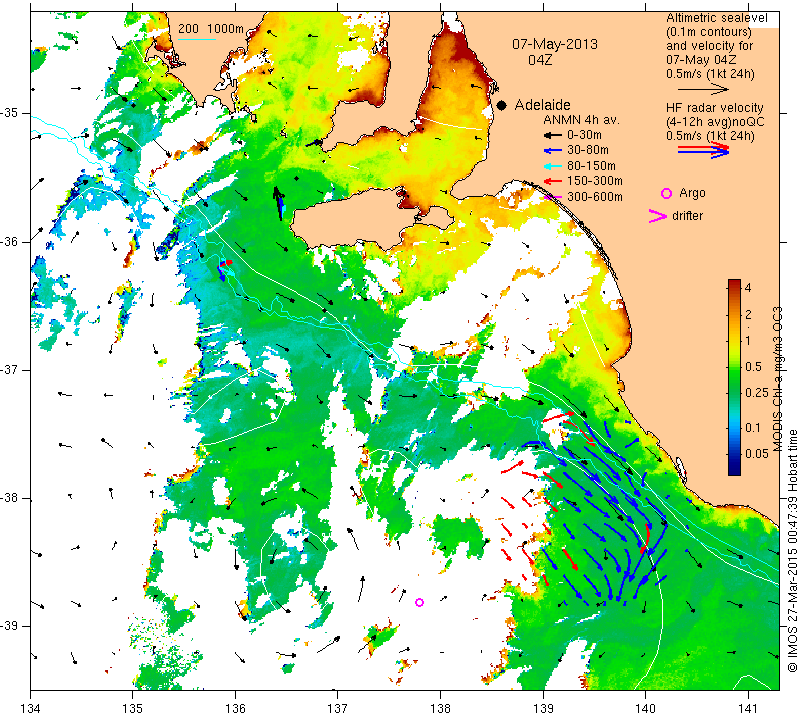Click the chlorophyll color bar dark red top
Image resolution: width=800 pixels, height=720 pixels.
tap(734, 284)
